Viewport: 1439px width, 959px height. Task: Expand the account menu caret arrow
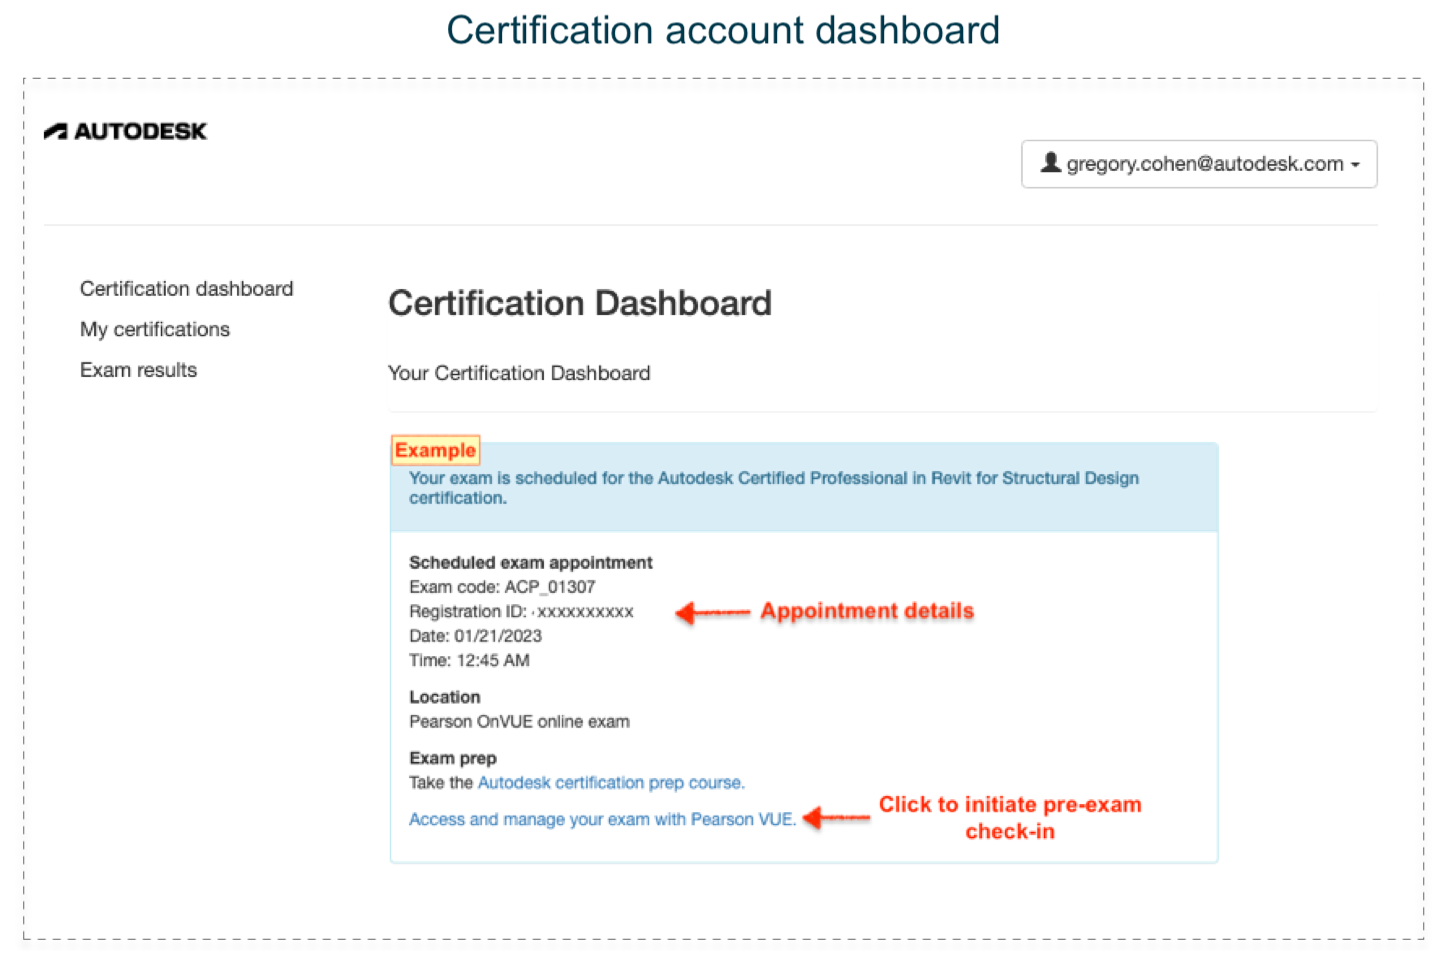(1355, 165)
